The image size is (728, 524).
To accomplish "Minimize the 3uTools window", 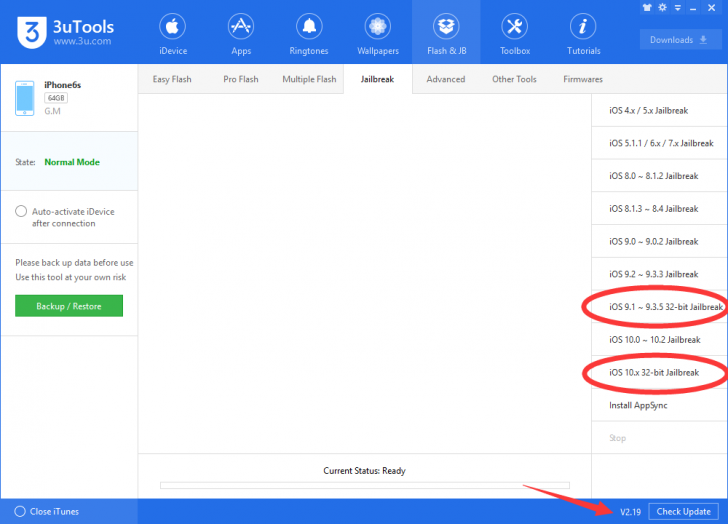I will [x=693, y=8].
